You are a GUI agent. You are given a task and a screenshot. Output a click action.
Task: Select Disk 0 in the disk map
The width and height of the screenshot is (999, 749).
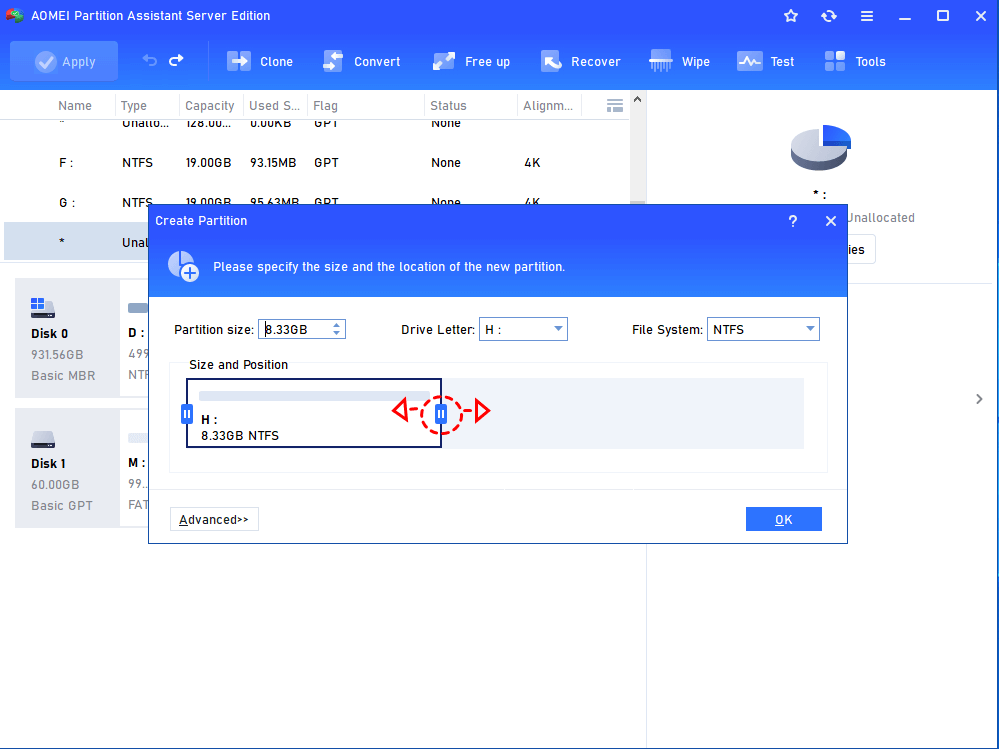[67, 338]
